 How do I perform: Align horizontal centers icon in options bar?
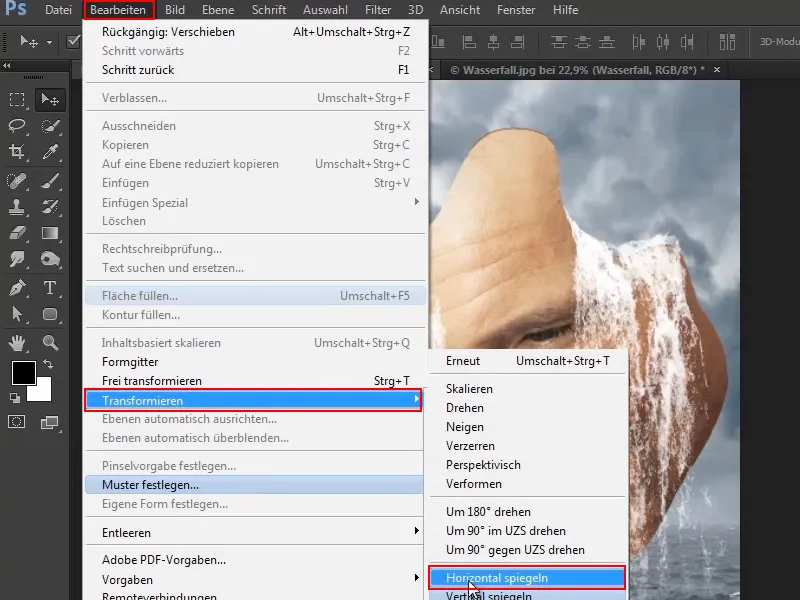493,42
